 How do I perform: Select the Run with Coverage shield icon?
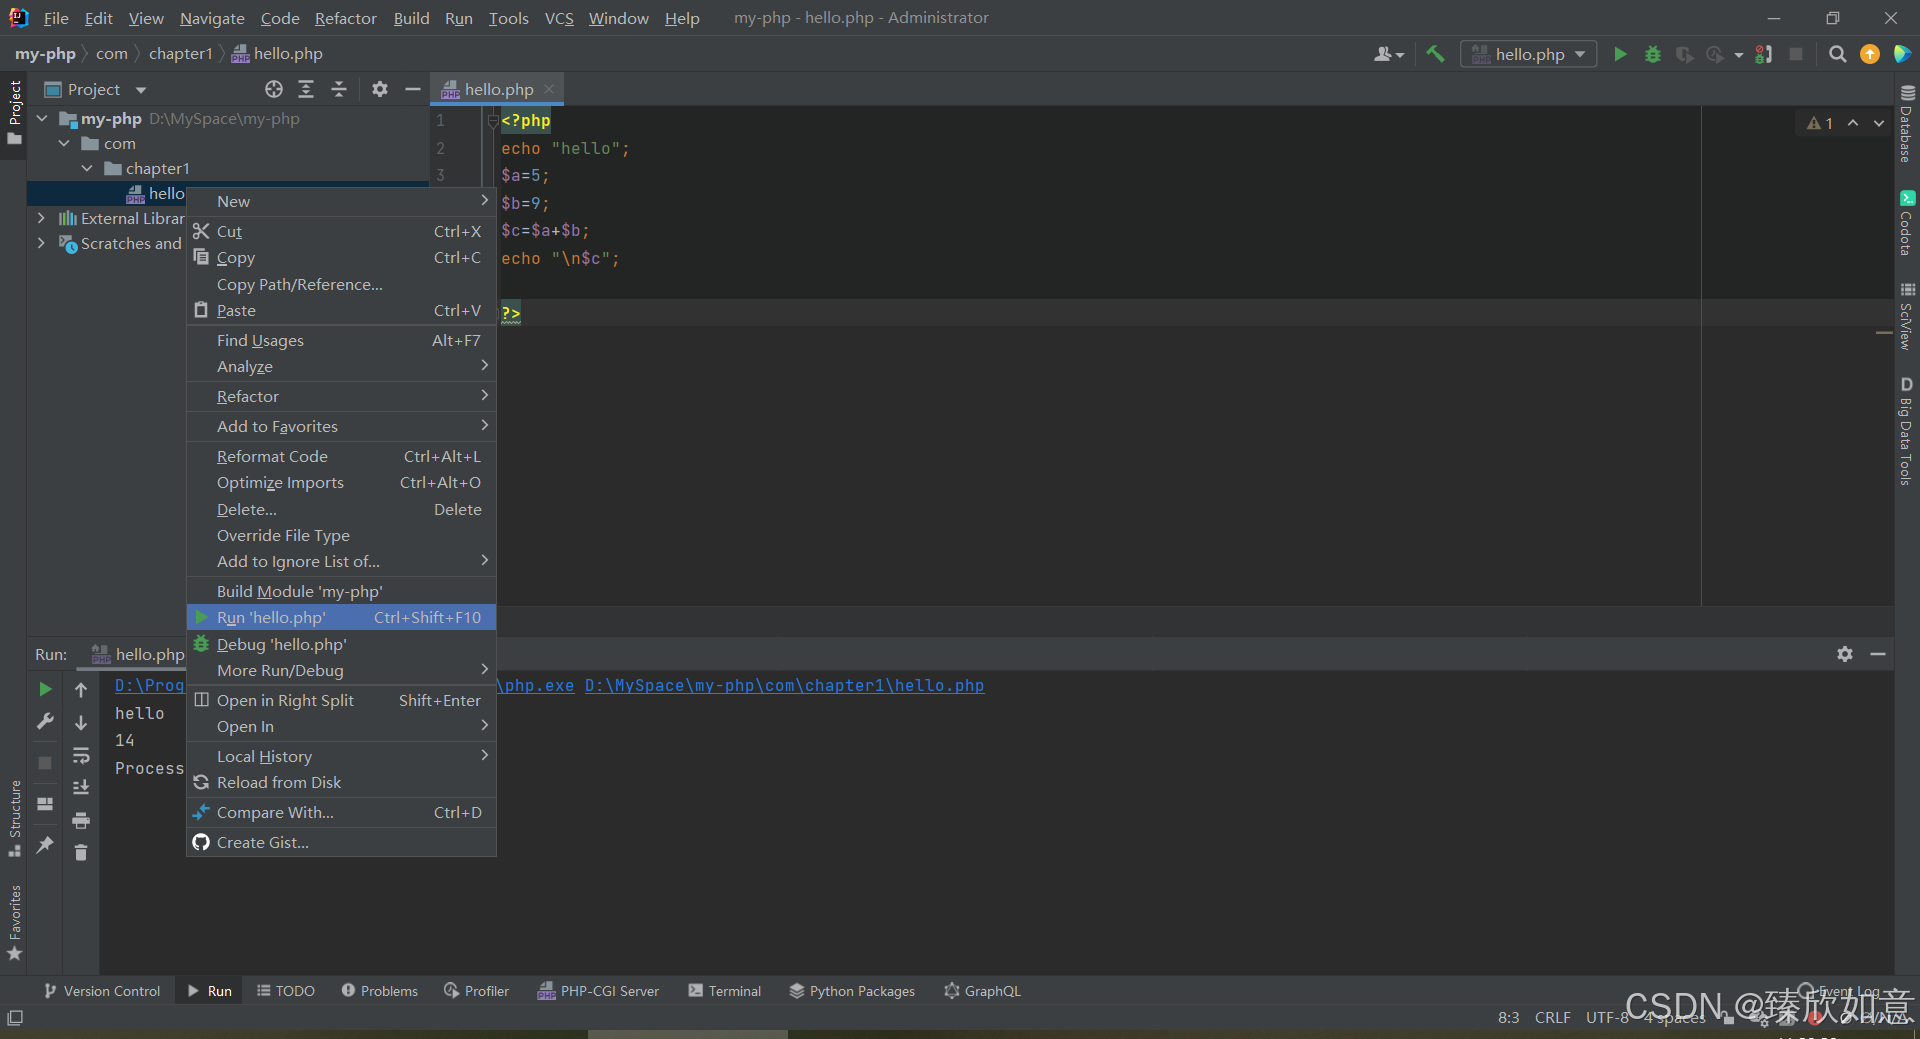click(x=1685, y=54)
